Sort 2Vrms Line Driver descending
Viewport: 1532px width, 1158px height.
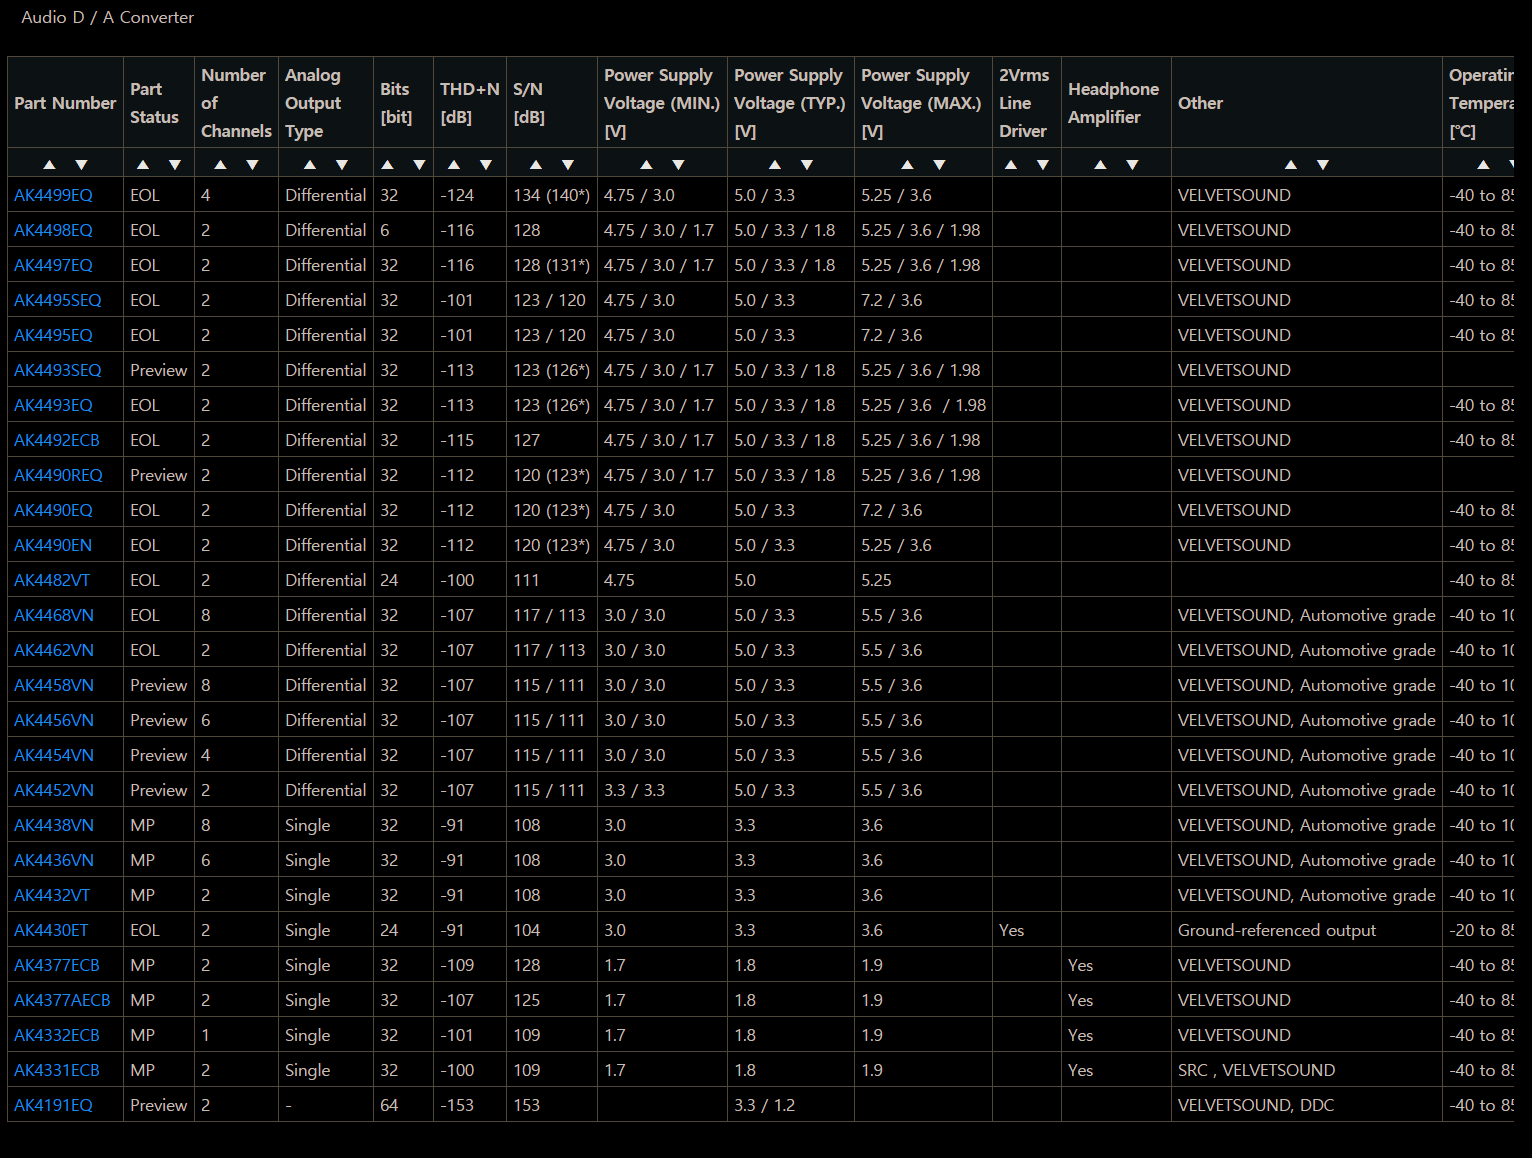tap(1043, 165)
